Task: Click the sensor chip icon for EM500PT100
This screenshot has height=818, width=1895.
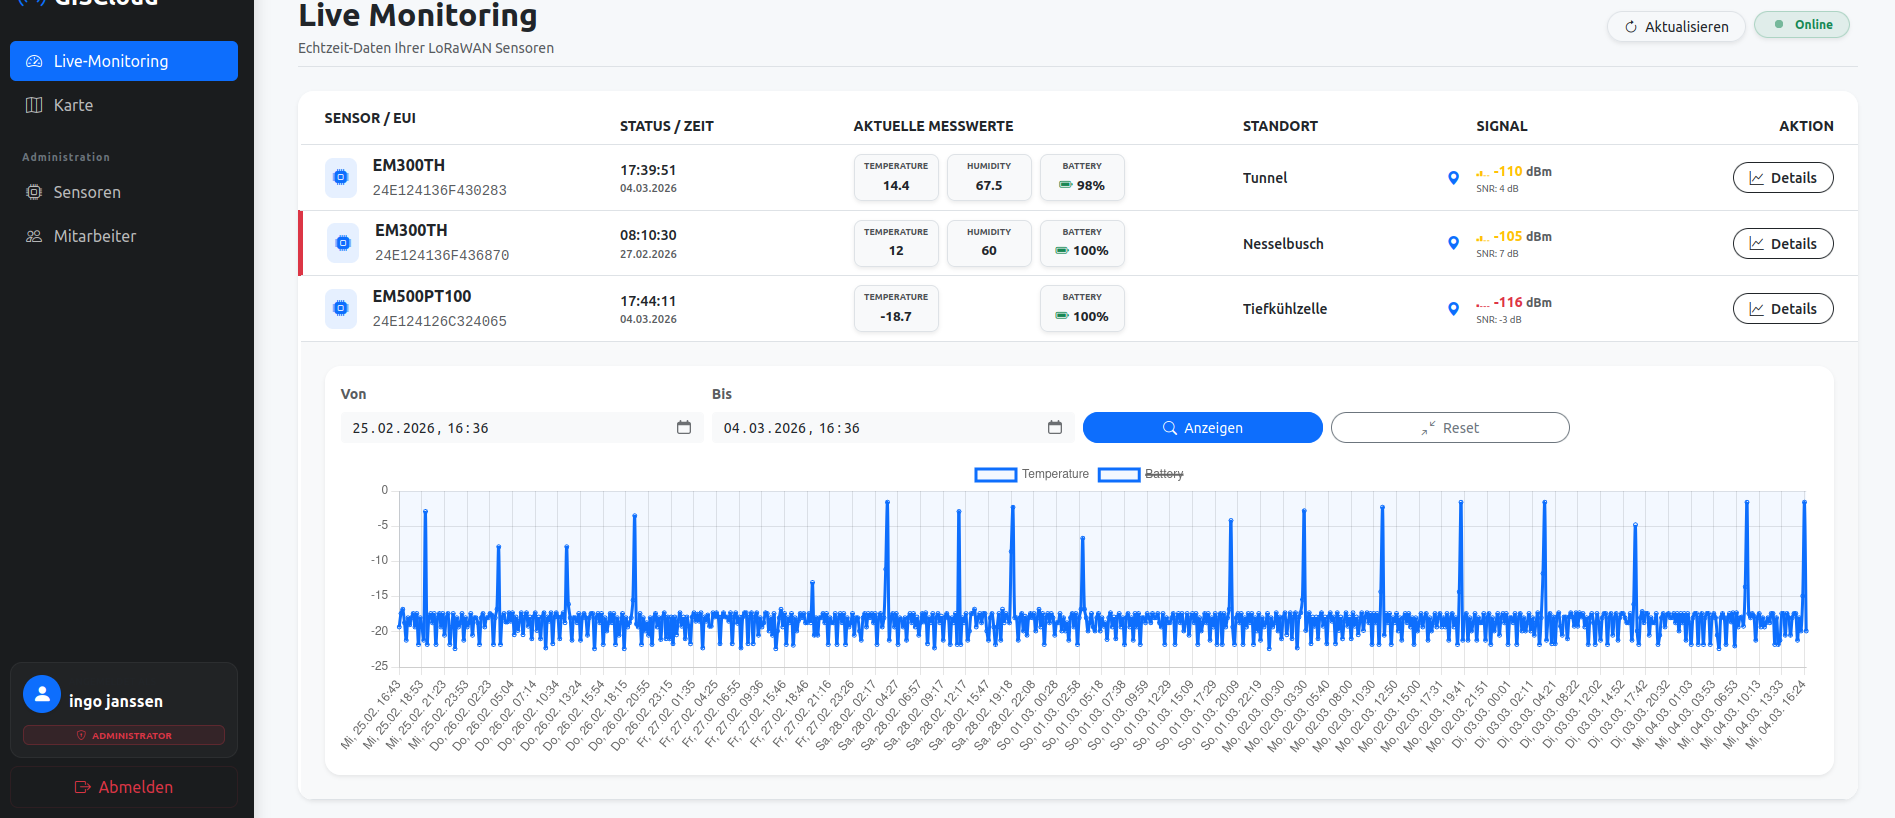Action: 341,309
